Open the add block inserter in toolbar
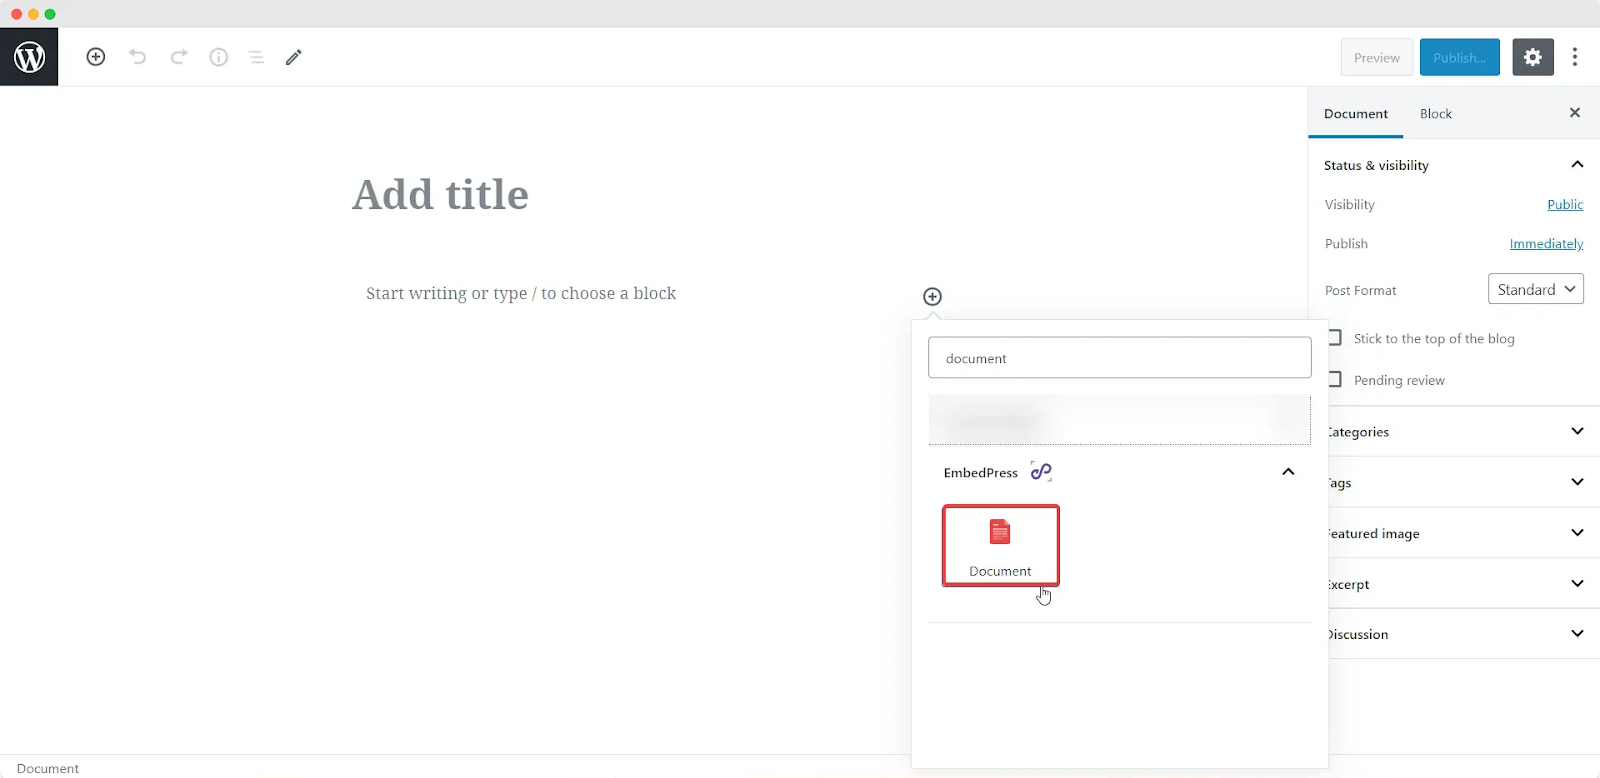1600x778 pixels. [96, 57]
